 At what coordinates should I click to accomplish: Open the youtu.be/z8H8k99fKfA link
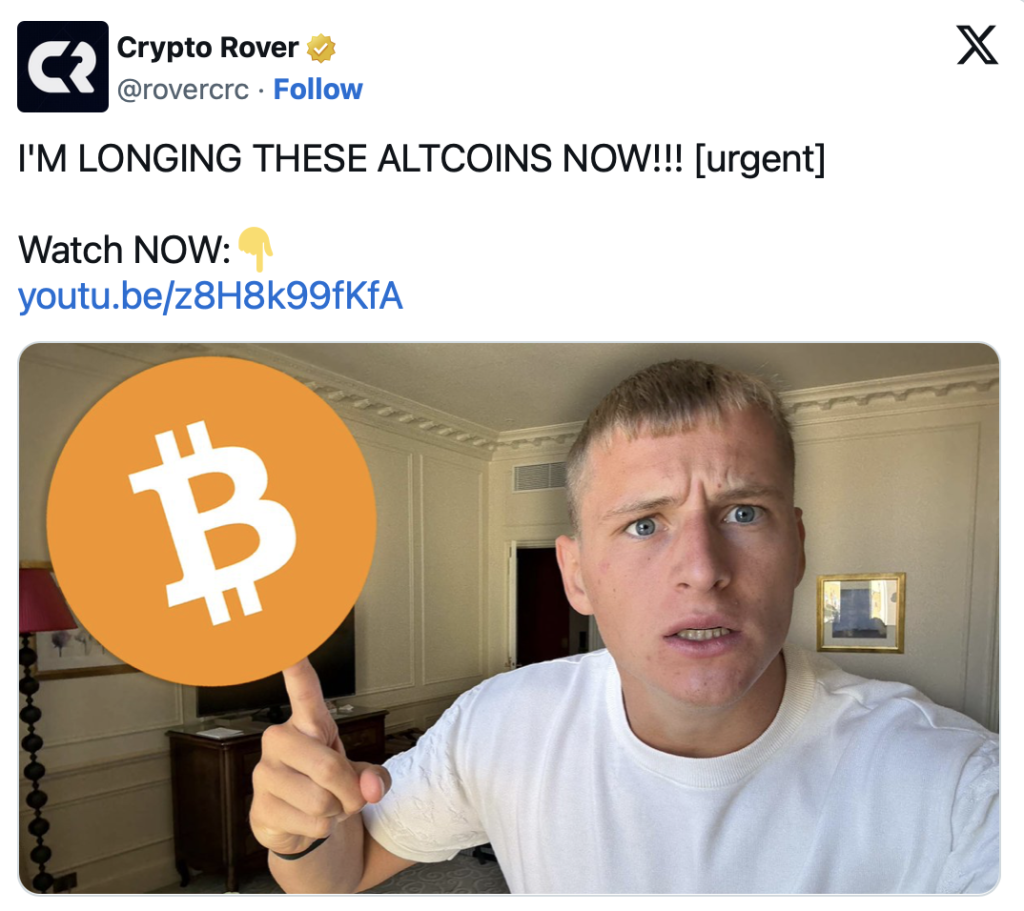coord(210,296)
